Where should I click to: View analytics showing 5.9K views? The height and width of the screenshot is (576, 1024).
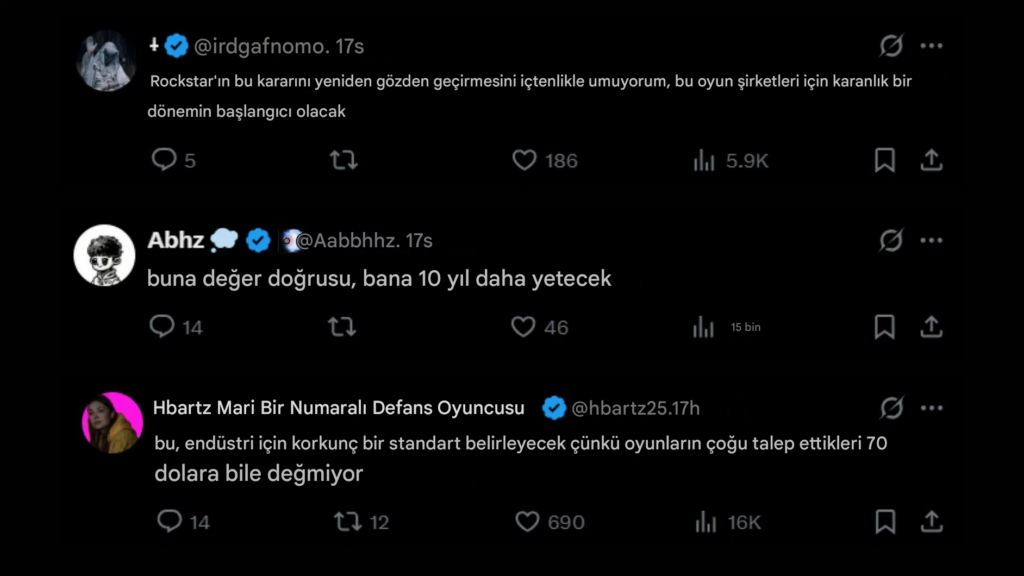tap(705, 160)
